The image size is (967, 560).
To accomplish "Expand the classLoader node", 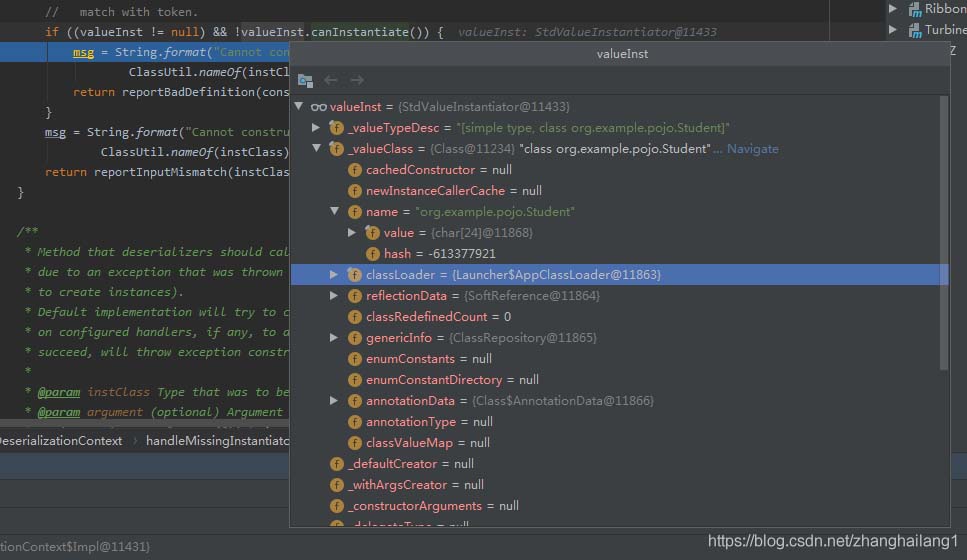I will click(x=334, y=275).
